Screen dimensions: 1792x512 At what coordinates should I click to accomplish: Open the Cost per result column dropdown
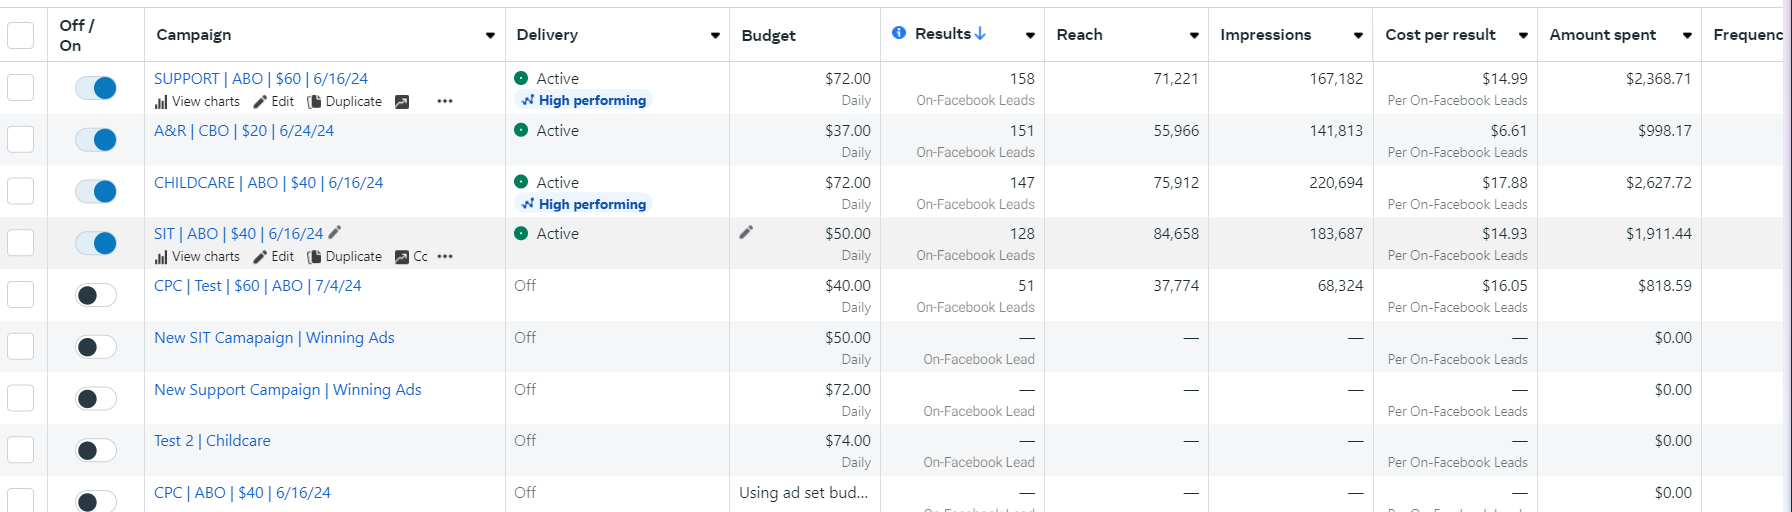click(1523, 36)
